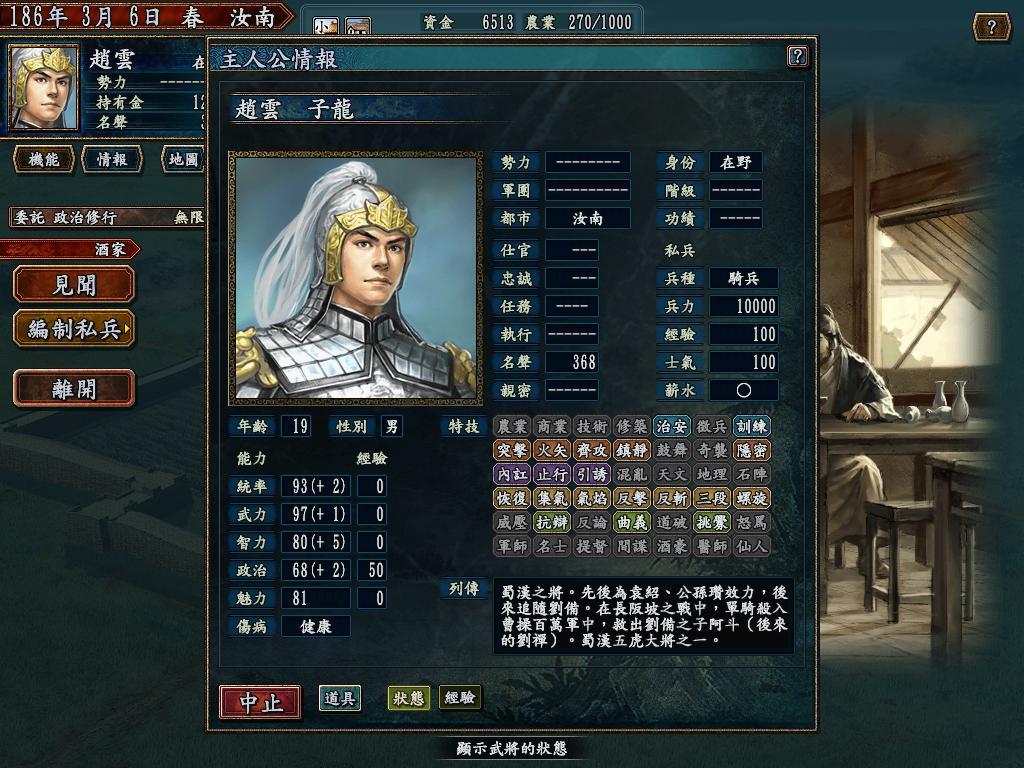Click the 挑釁 green skill badge

tap(711, 522)
